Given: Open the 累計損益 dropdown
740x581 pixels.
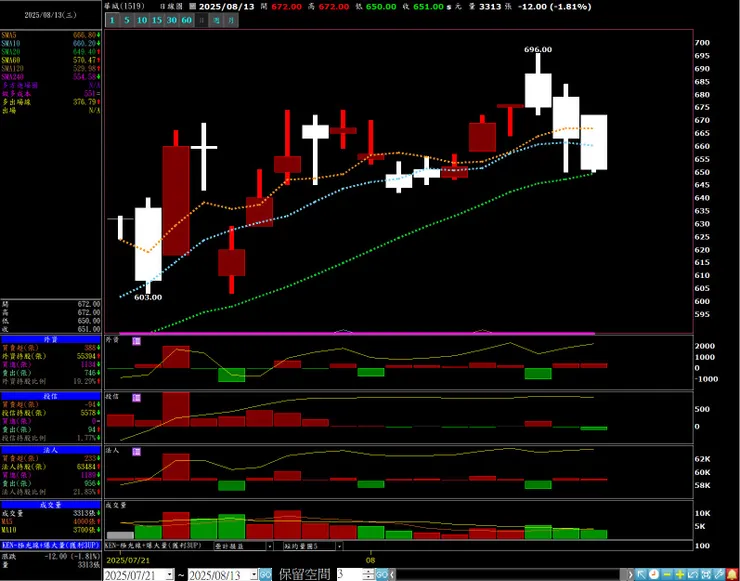Looking at the screenshot, I should pos(270,546).
